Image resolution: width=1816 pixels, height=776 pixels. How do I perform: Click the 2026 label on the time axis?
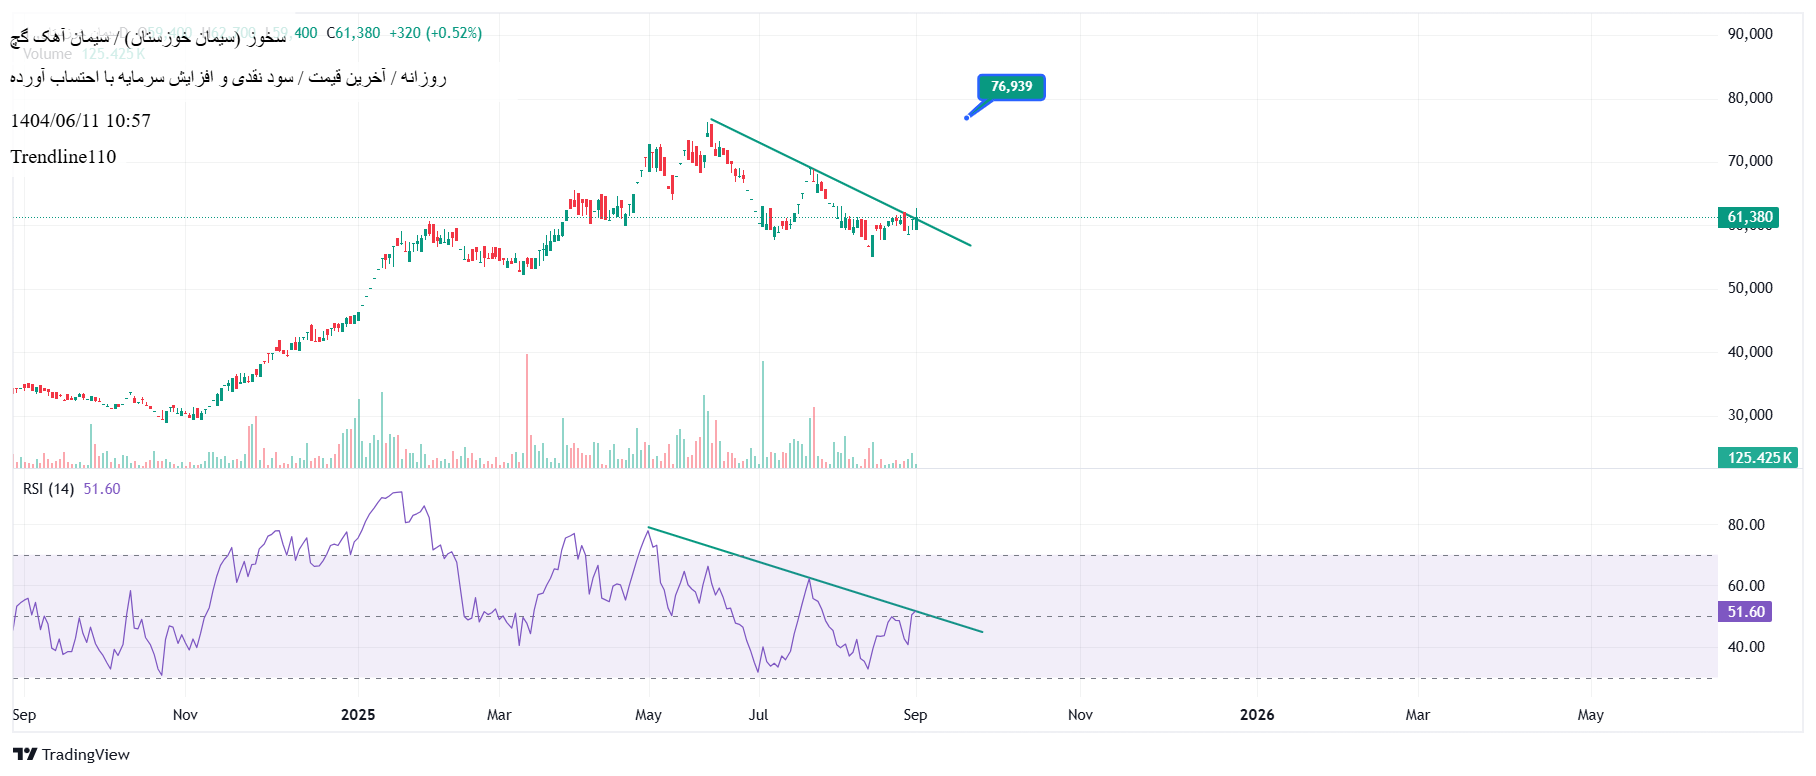coord(1257,715)
